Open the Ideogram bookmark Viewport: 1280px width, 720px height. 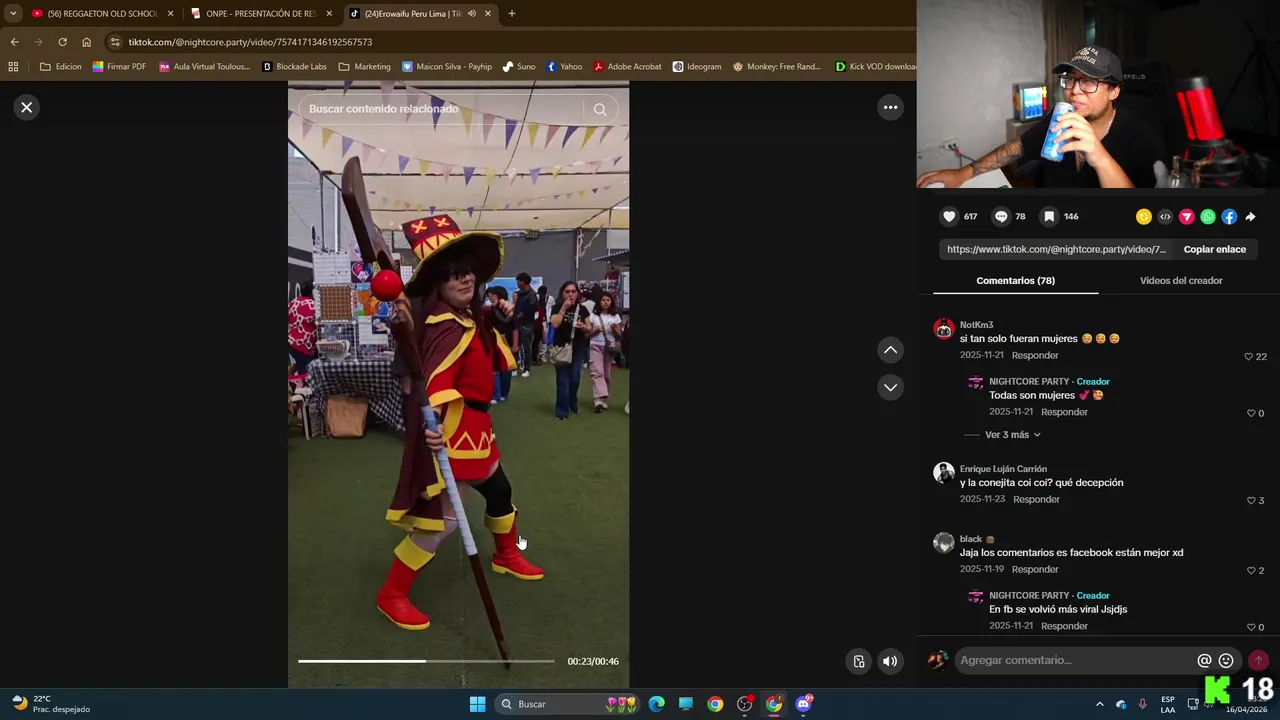[697, 67]
